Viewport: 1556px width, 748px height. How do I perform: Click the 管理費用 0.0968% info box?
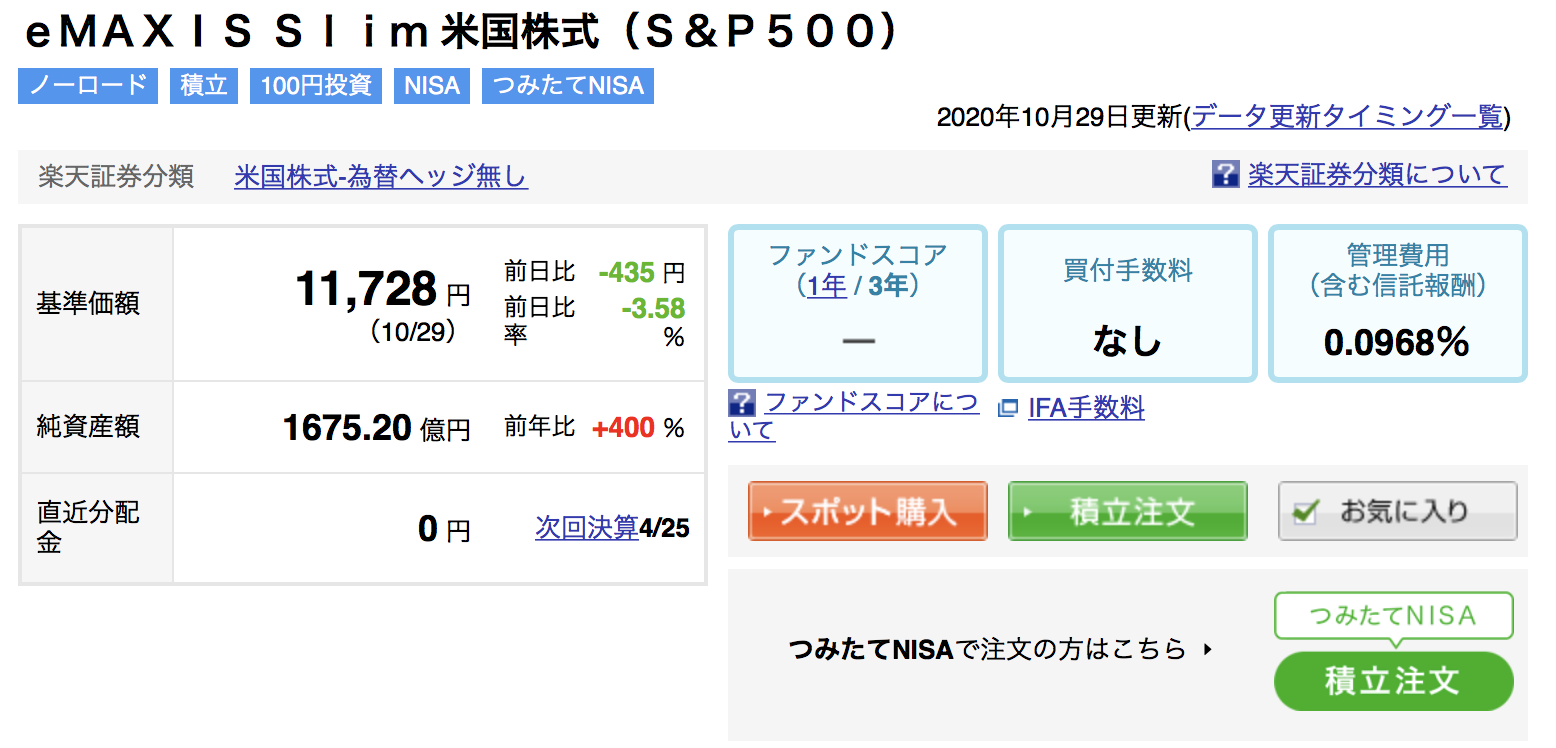coord(1397,304)
